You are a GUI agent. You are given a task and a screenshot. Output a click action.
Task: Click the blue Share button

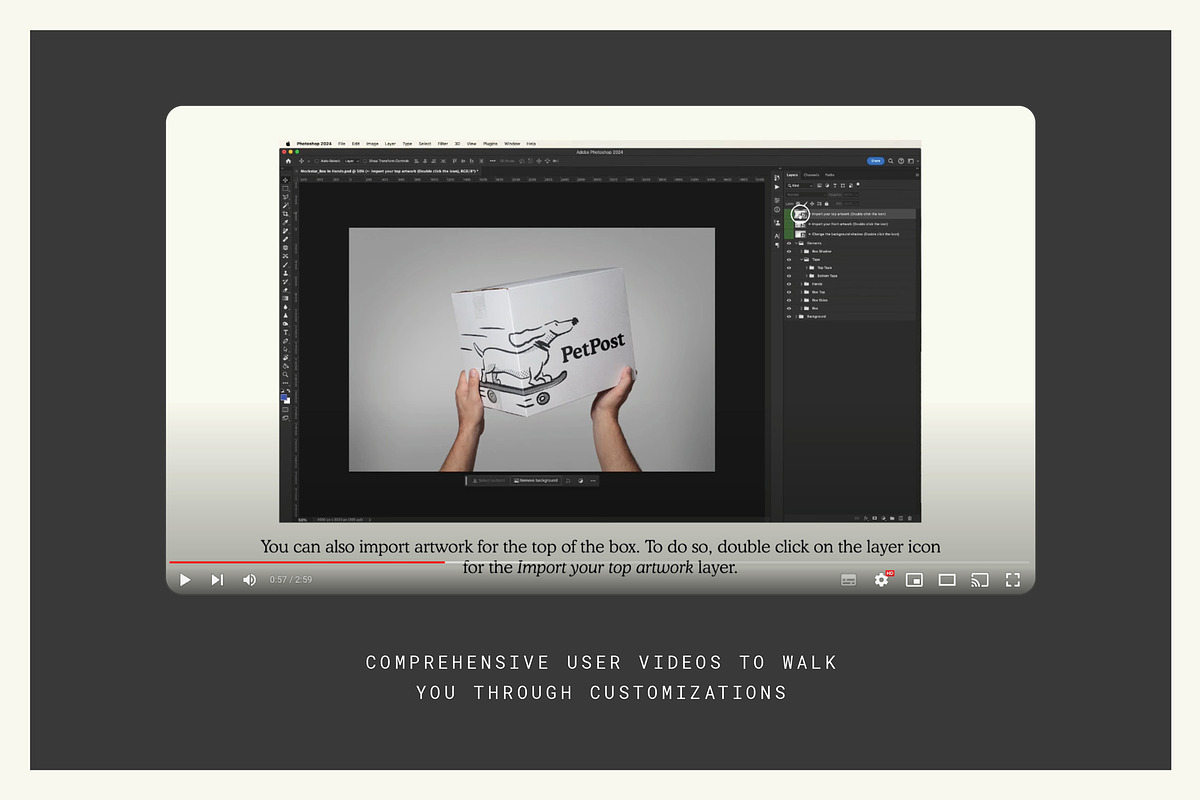click(876, 161)
